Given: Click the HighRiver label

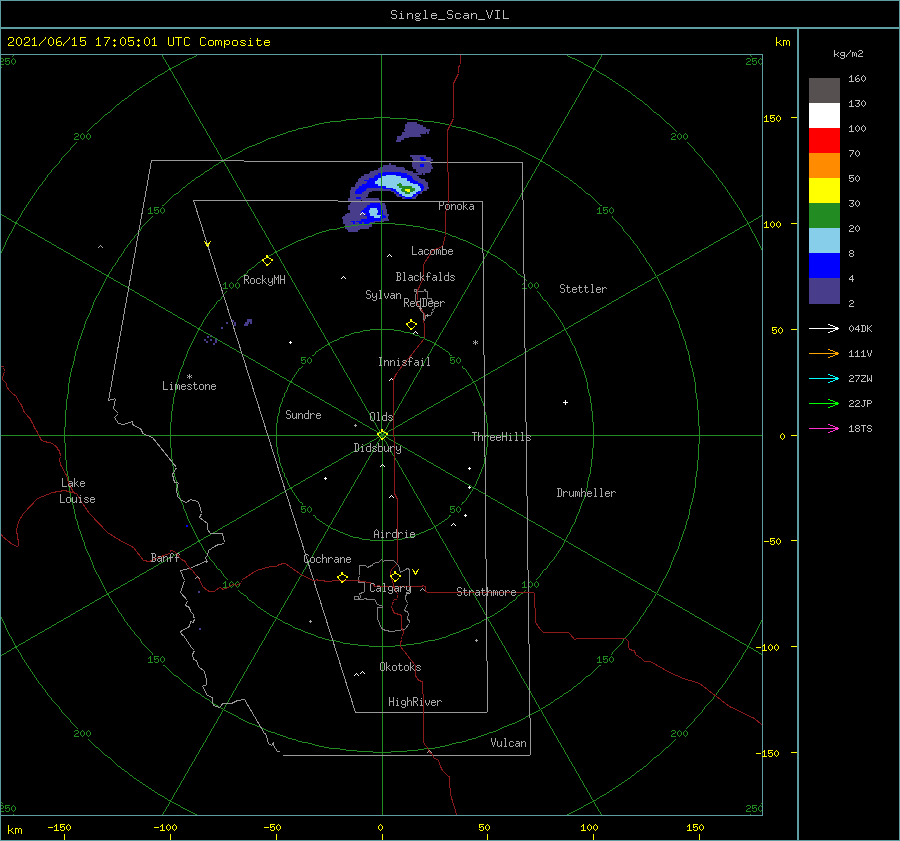Looking at the screenshot, I should click(x=415, y=702).
